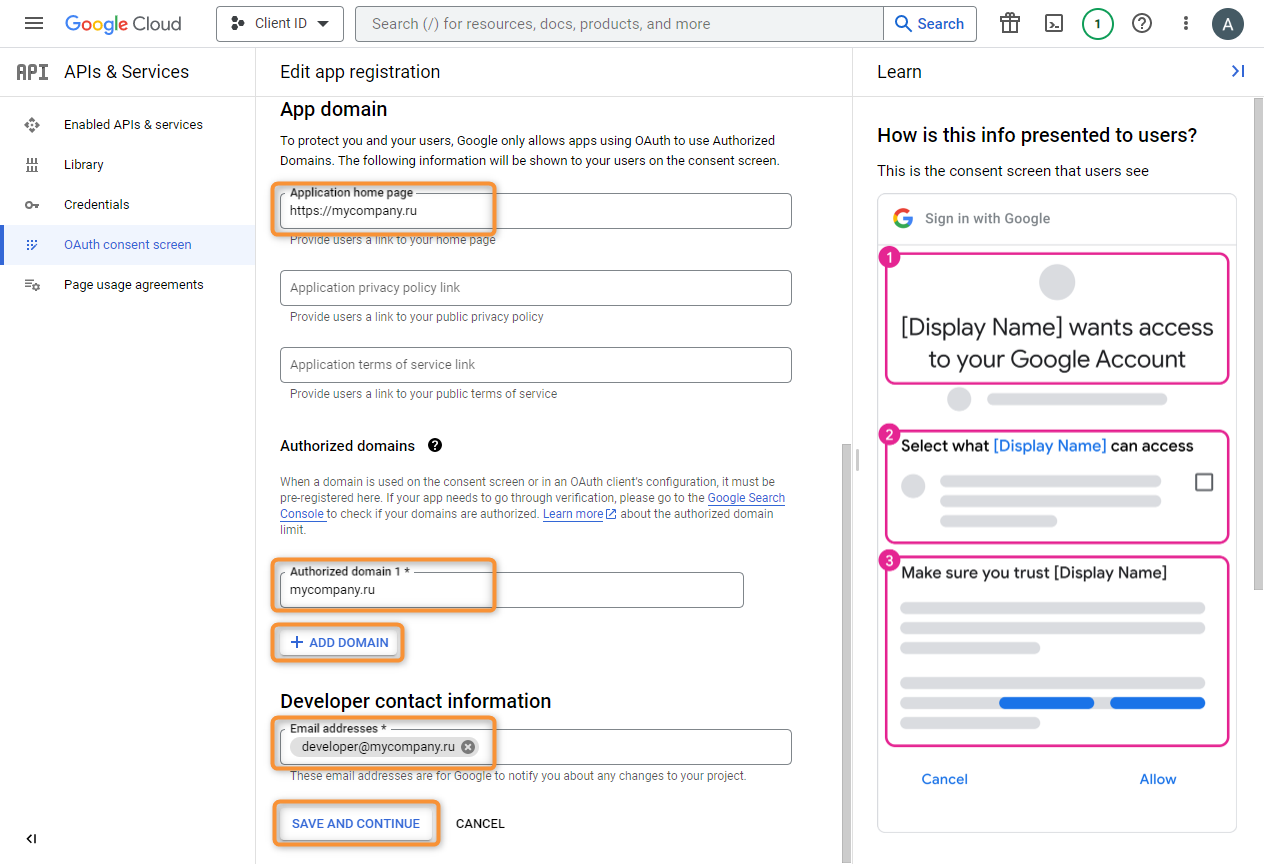Click the panel resize handle divider
1264x864 pixels.
[856, 460]
